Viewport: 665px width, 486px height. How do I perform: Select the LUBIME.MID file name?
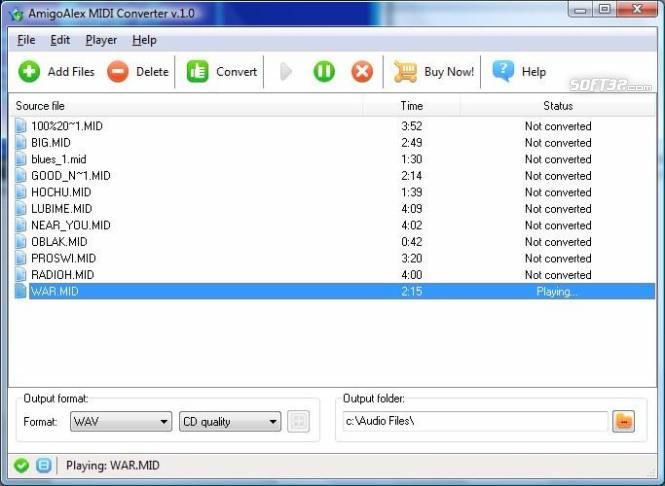tap(61, 209)
